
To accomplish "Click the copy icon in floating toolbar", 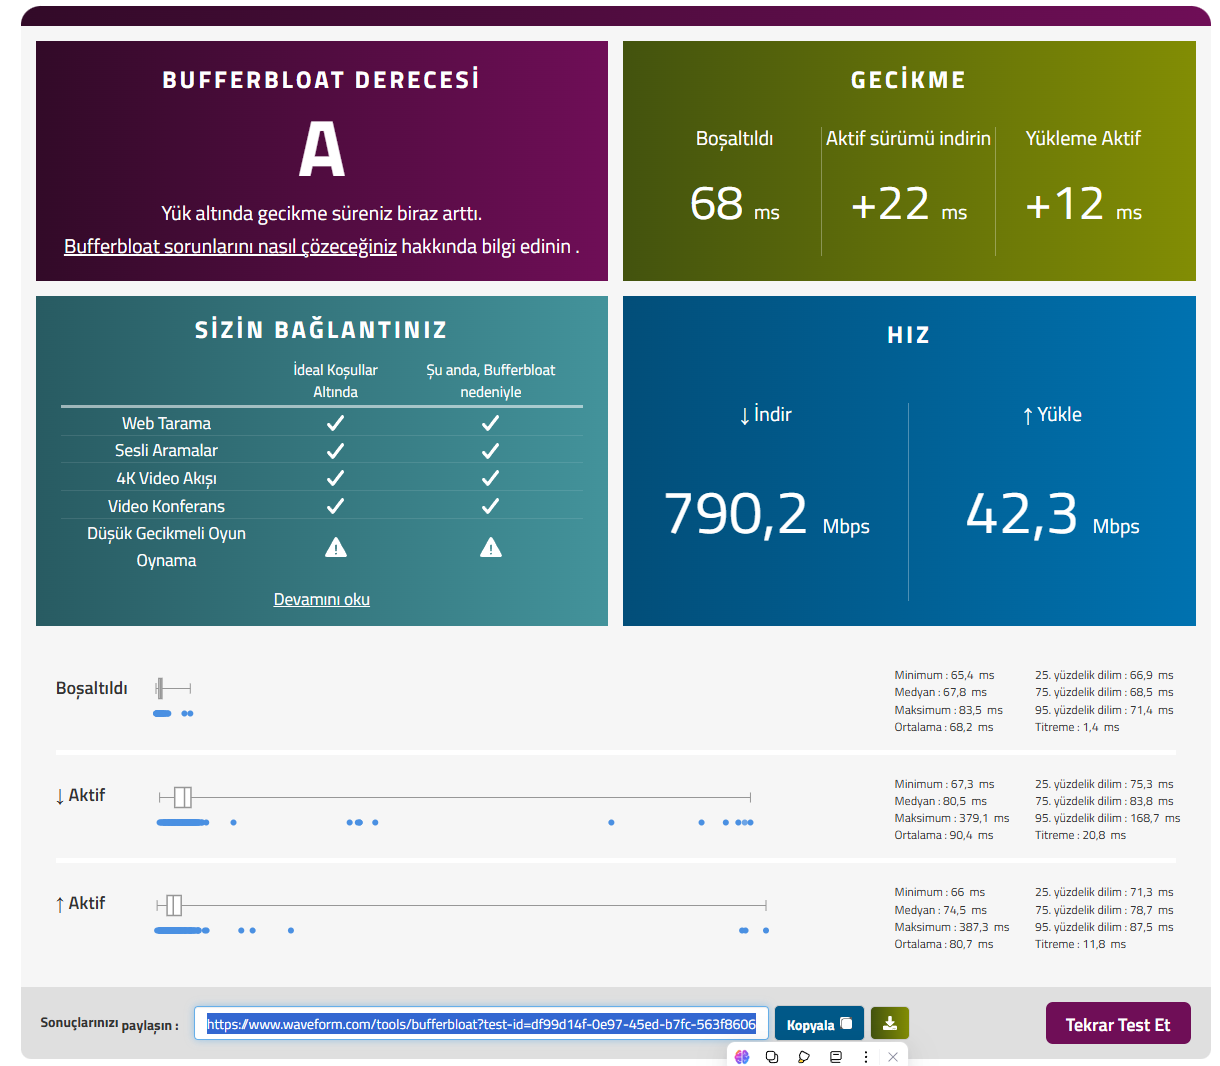I will (x=772, y=1056).
